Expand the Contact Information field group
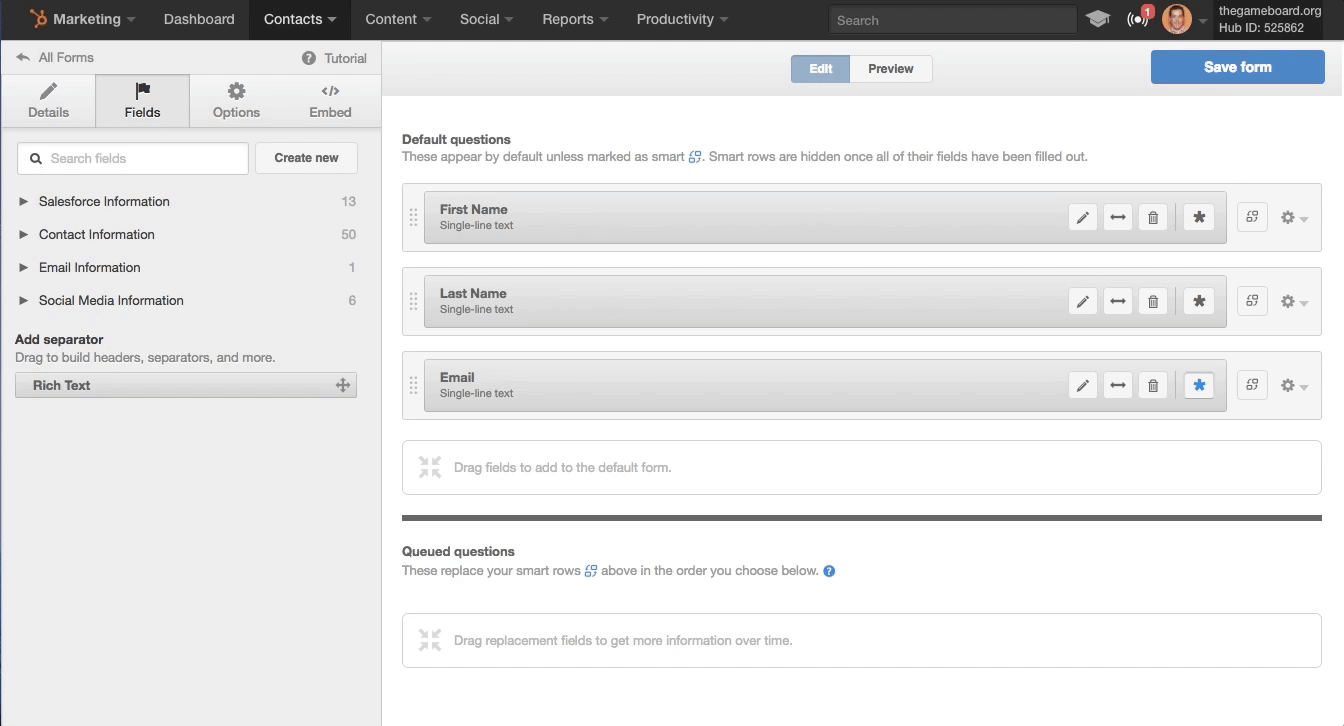 point(24,234)
